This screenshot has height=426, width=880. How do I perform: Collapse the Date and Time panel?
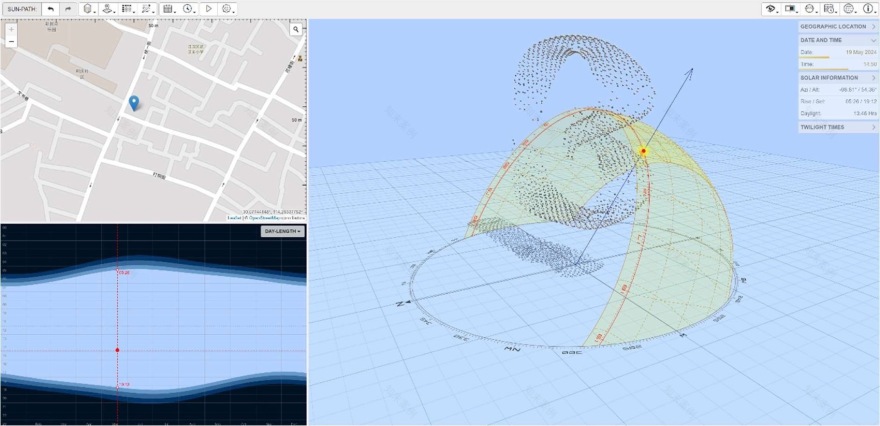873,40
